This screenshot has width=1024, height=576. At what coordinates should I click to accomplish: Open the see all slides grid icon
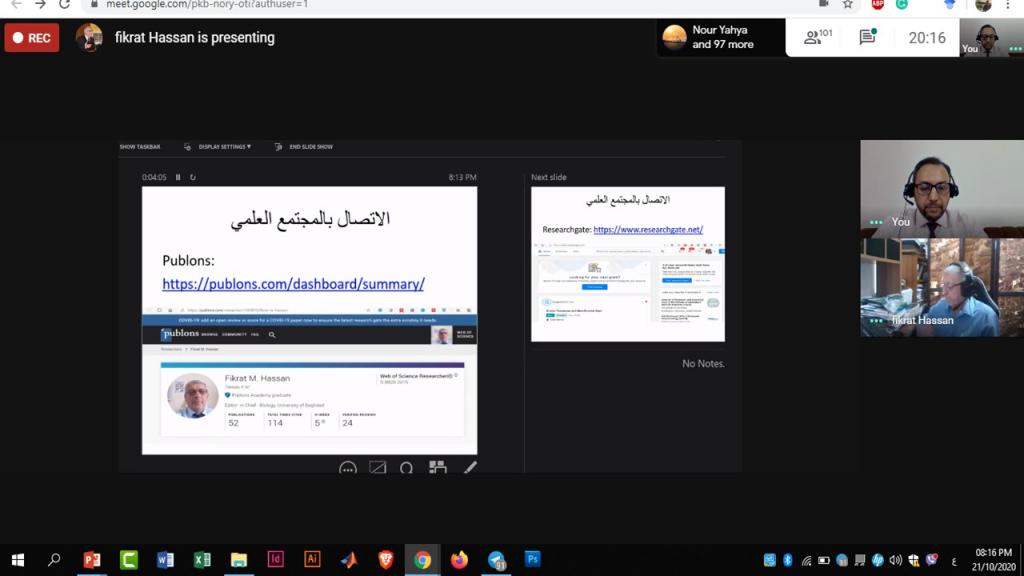(x=437, y=467)
